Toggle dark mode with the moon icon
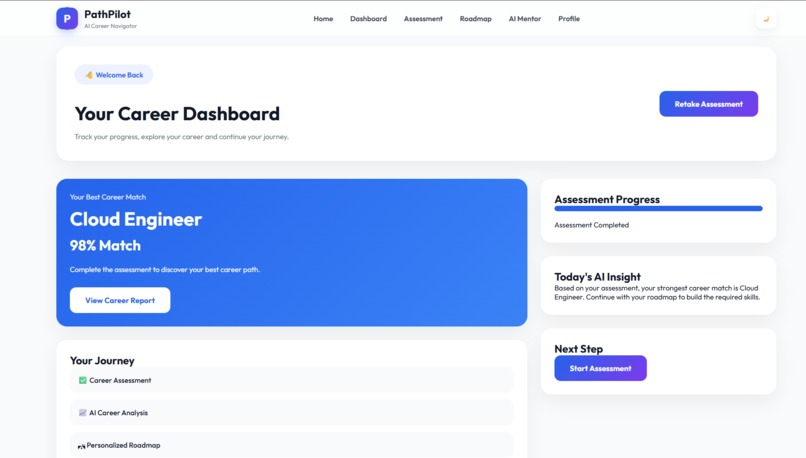Screen dimensions: 806x458 [x=766, y=19]
